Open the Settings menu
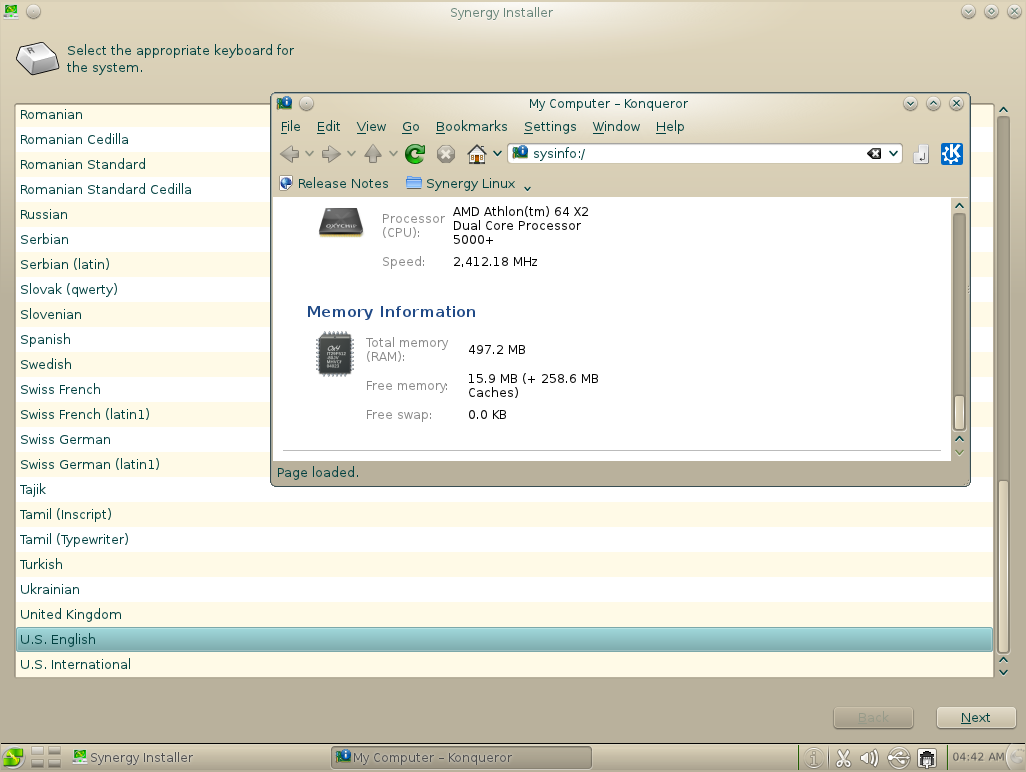The width and height of the screenshot is (1026, 772). [549, 127]
